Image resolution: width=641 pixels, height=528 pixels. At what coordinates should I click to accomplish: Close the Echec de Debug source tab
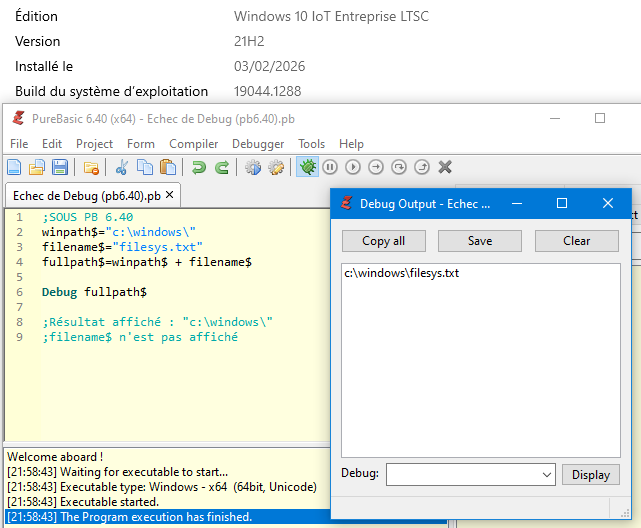coord(169,195)
